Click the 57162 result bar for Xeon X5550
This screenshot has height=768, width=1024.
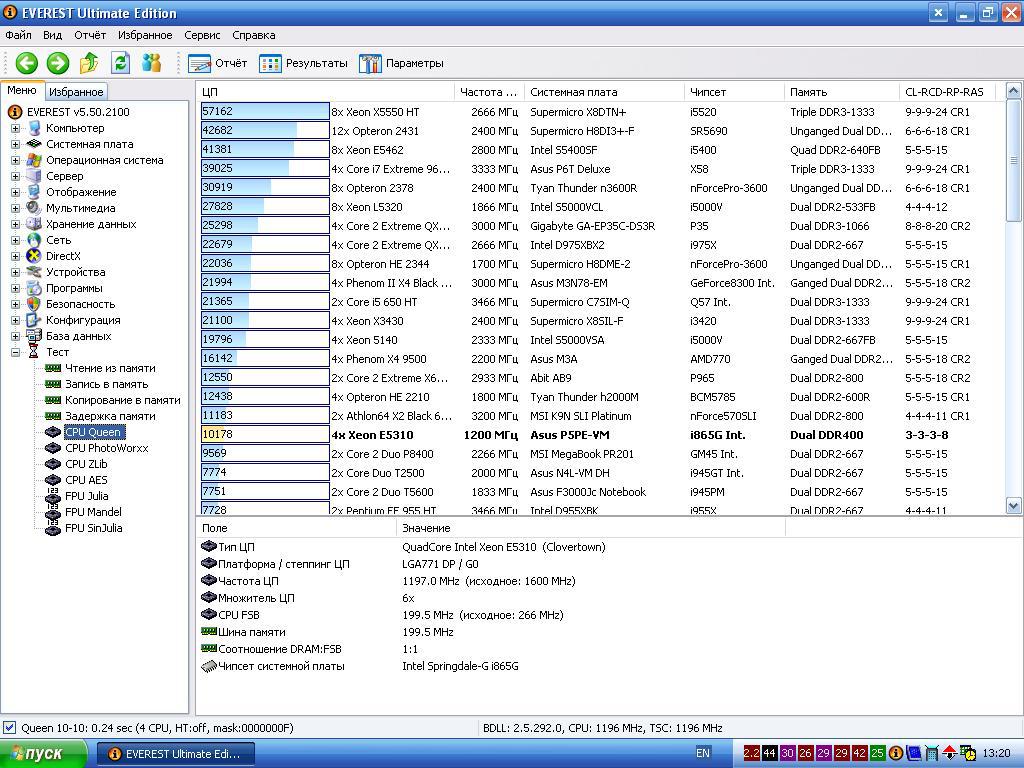[265, 112]
